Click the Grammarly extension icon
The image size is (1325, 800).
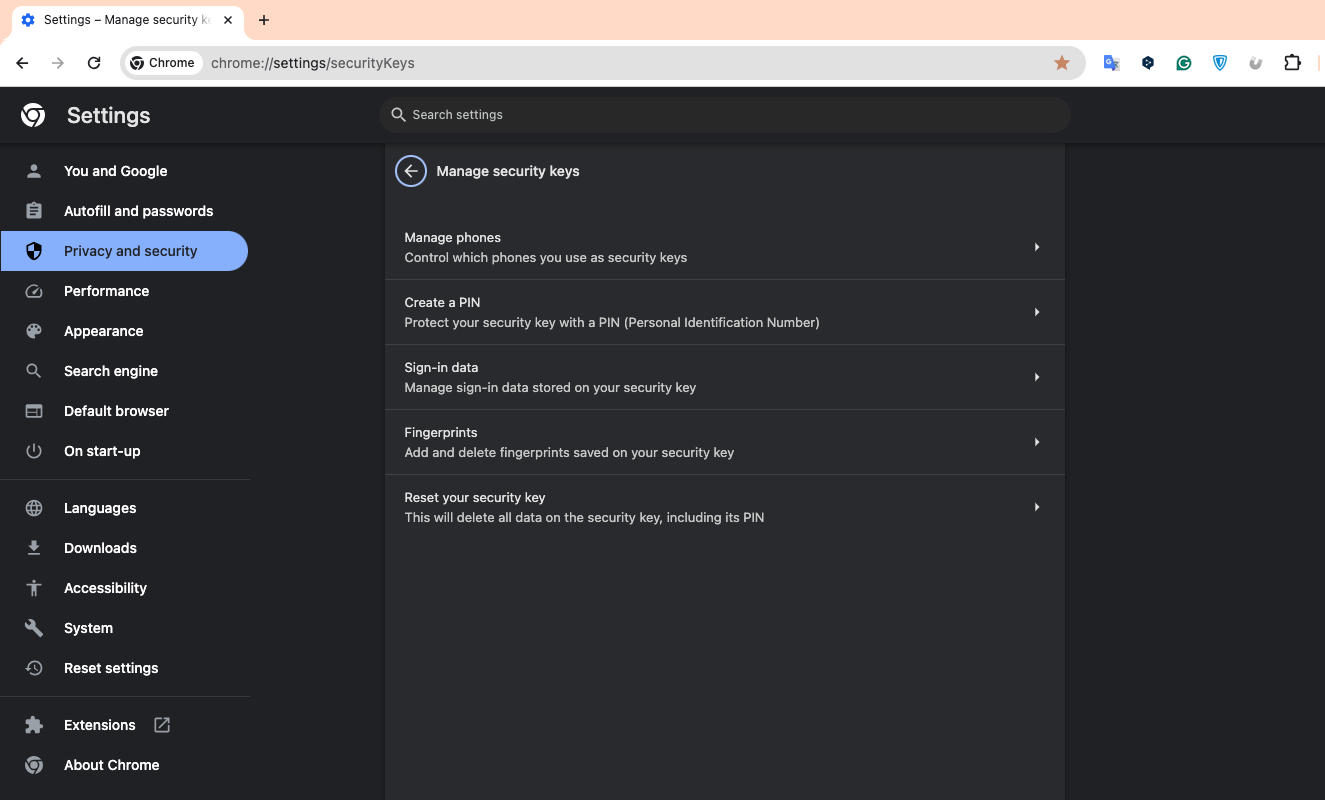(1184, 63)
